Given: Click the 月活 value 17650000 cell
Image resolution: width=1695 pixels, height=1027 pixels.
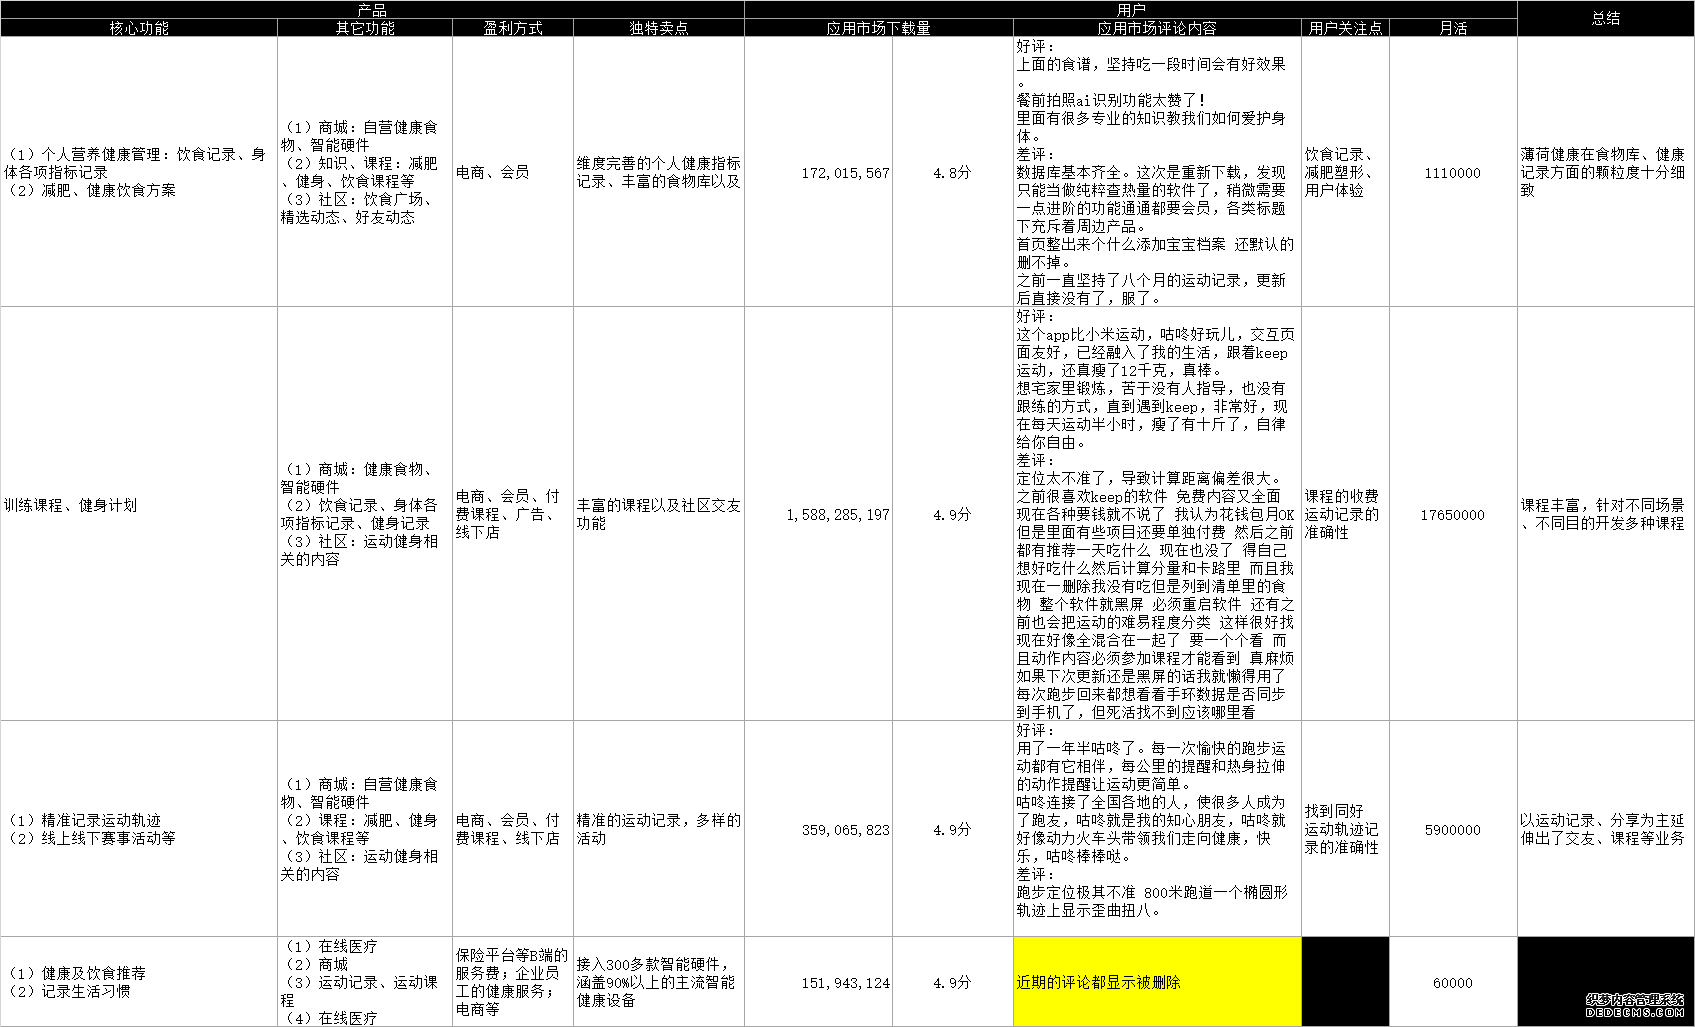Looking at the screenshot, I should (1452, 515).
